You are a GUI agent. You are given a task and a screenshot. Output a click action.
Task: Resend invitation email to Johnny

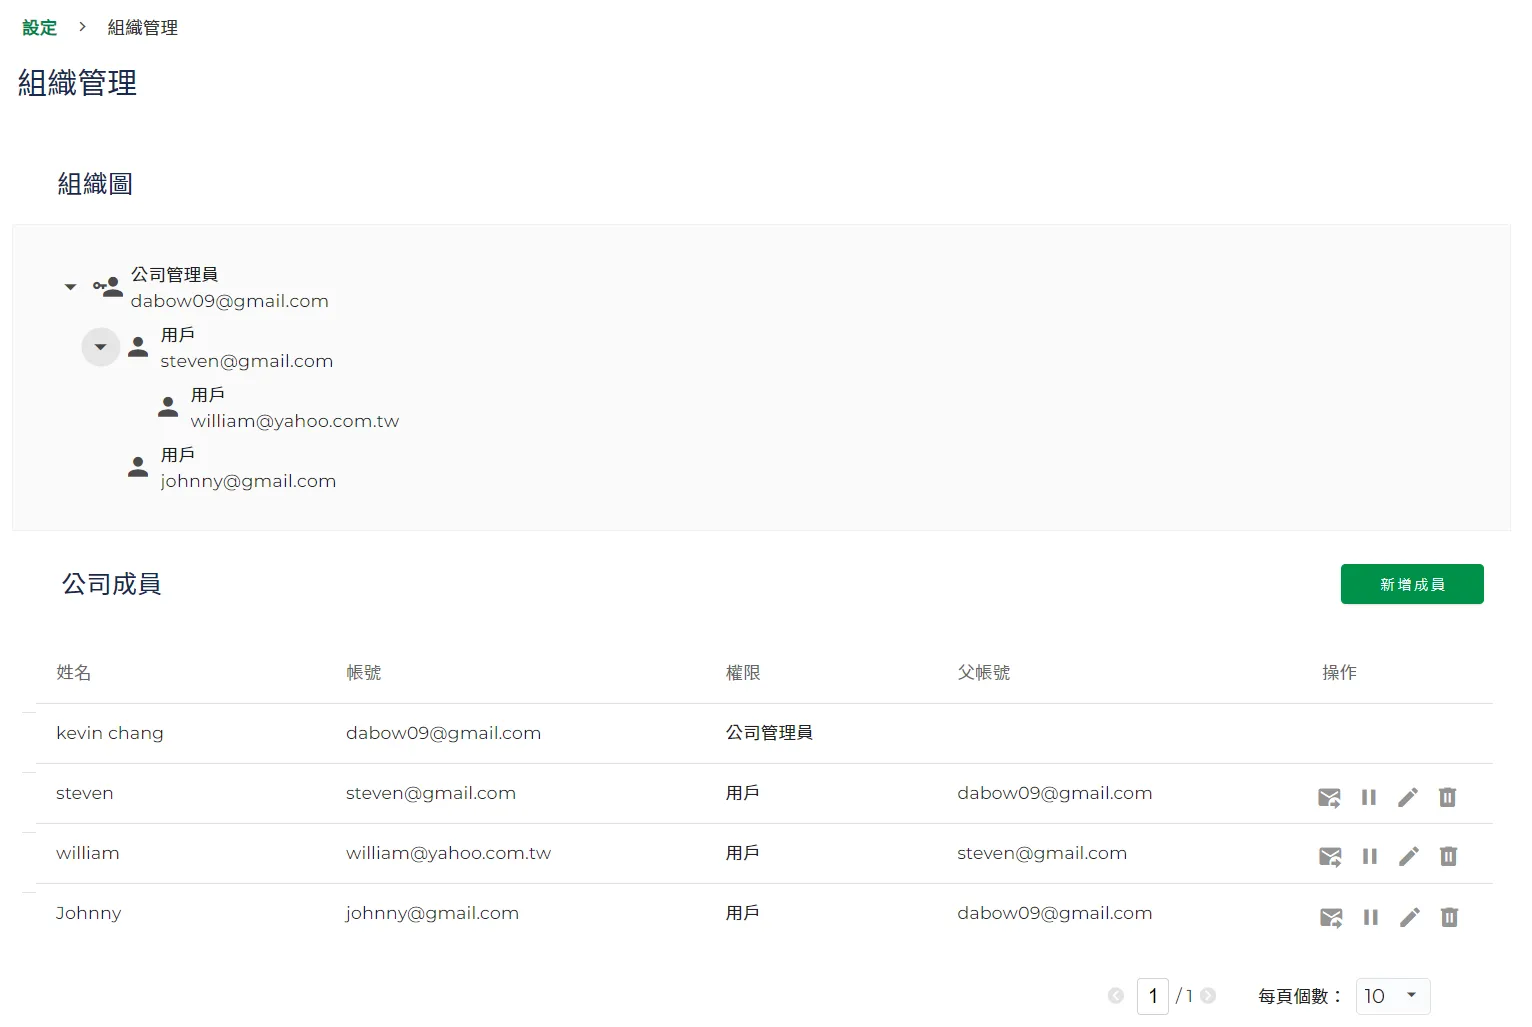click(1331, 917)
